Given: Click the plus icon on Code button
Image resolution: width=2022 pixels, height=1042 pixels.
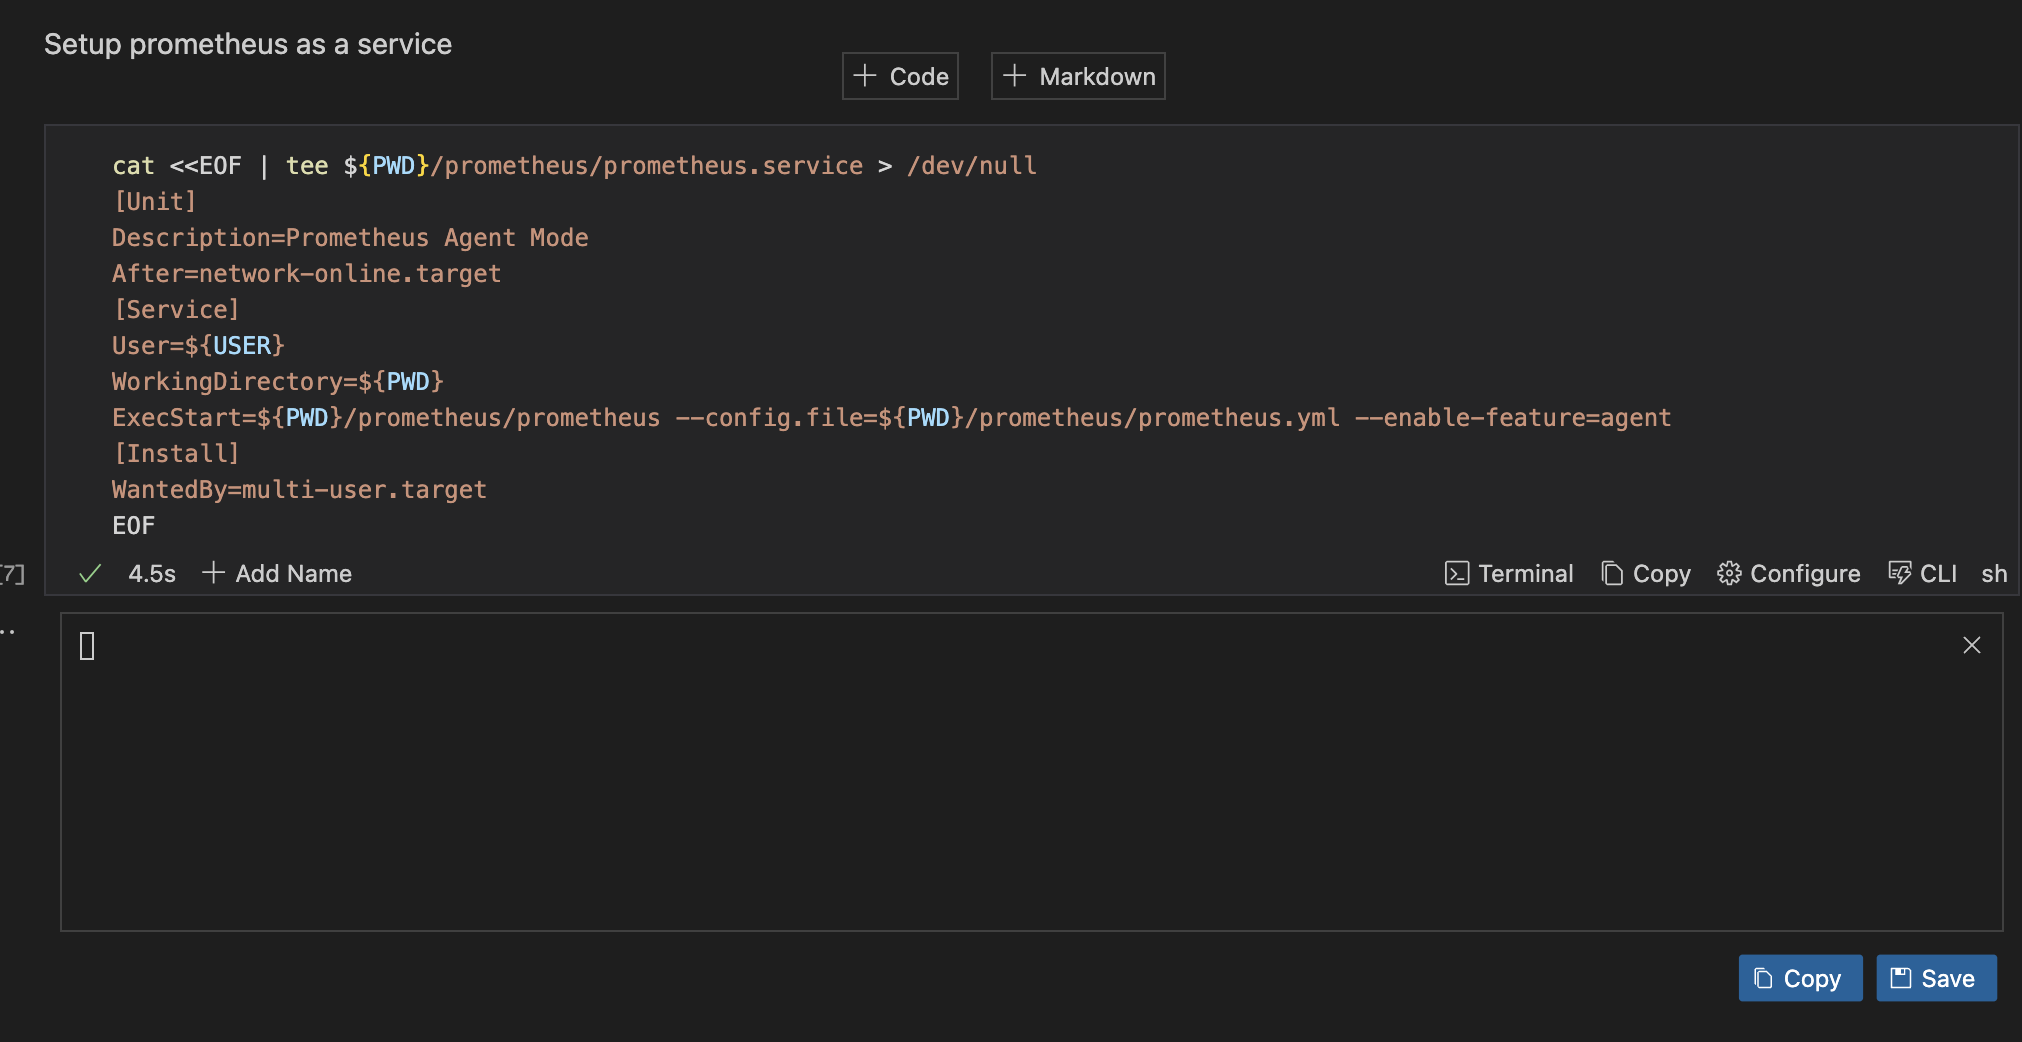Looking at the screenshot, I should pos(865,76).
